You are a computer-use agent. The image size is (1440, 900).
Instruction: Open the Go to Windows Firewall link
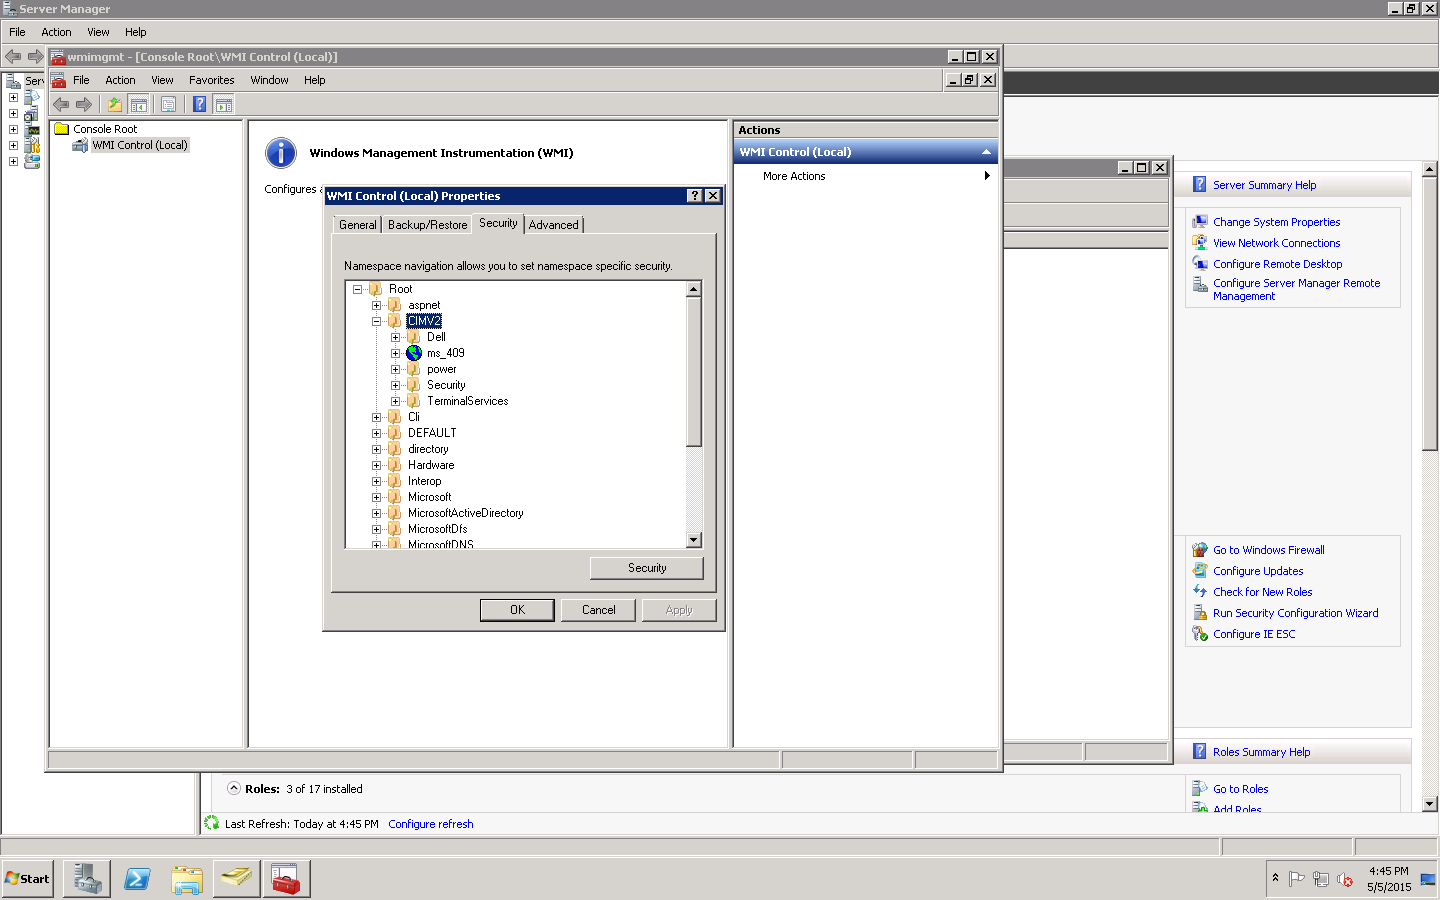1267,549
